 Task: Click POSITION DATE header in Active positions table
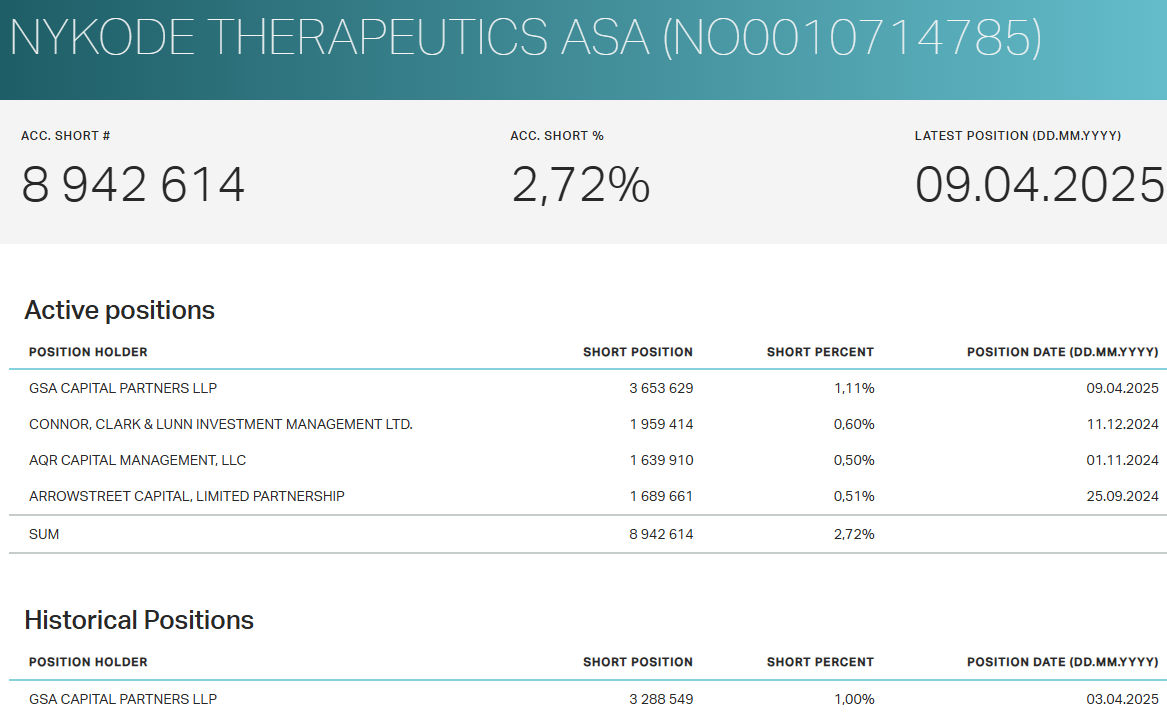click(1063, 352)
